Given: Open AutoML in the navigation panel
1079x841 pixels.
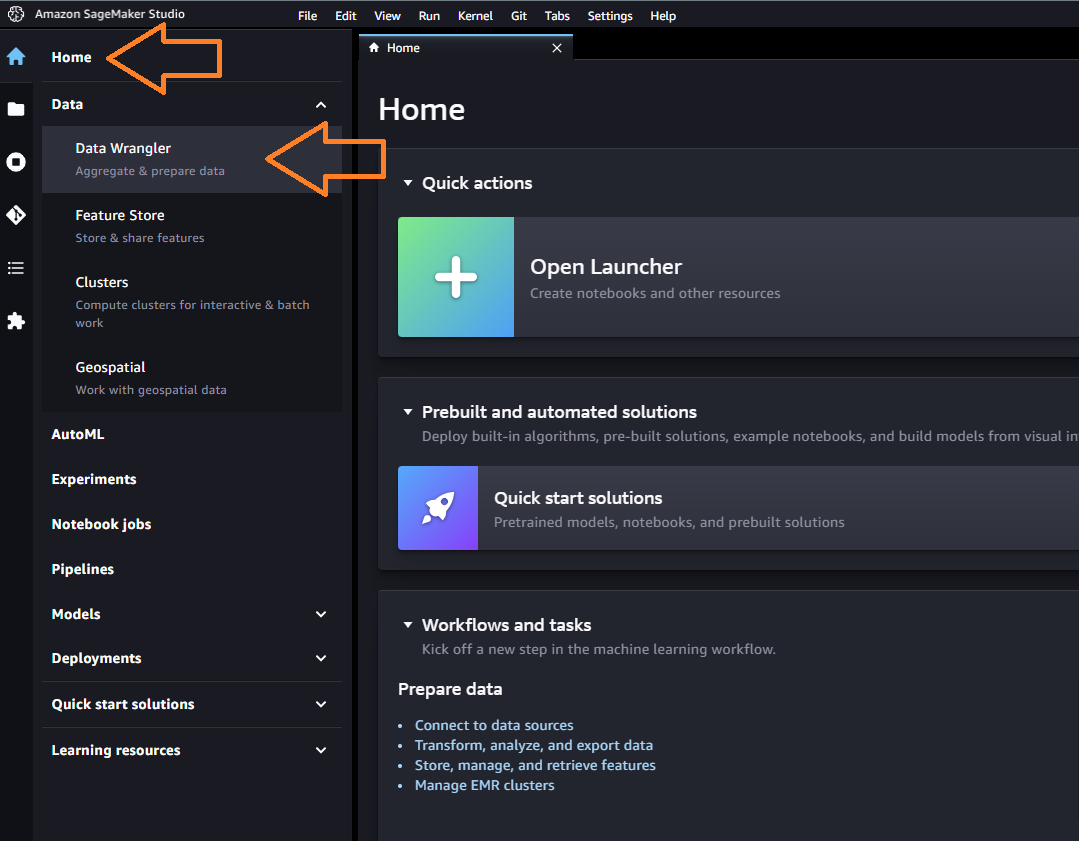Looking at the screenshot, I should click(x=78, y=434).
